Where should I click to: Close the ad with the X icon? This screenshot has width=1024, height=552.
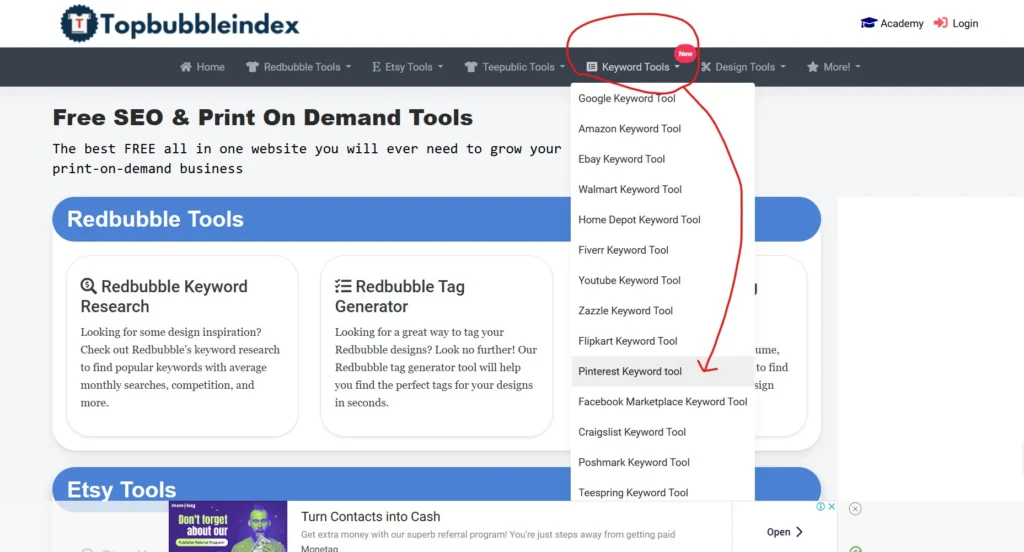click(x=832, y=506)
